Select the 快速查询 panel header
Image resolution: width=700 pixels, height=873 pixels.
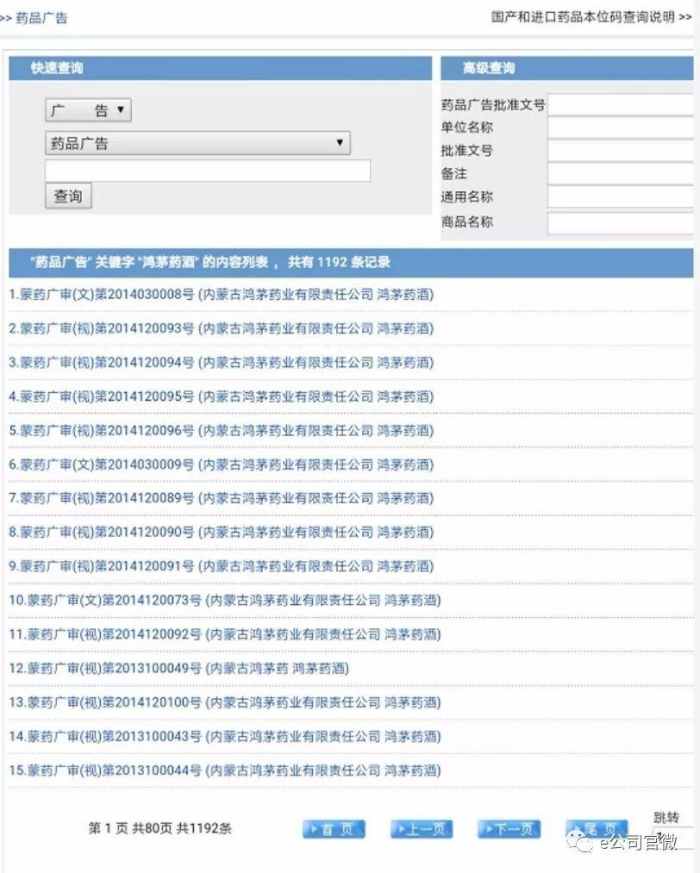click(x=220, y=68)
